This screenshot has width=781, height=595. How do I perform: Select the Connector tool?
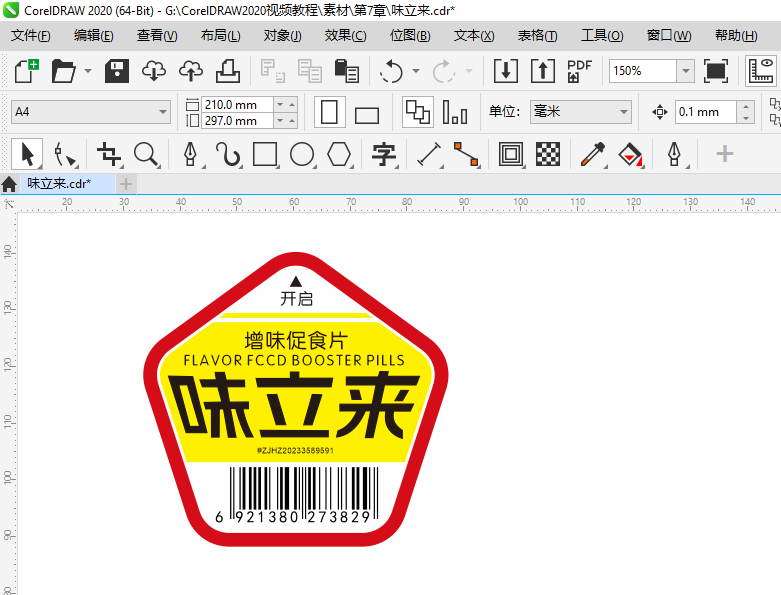[x=466, y=154]
